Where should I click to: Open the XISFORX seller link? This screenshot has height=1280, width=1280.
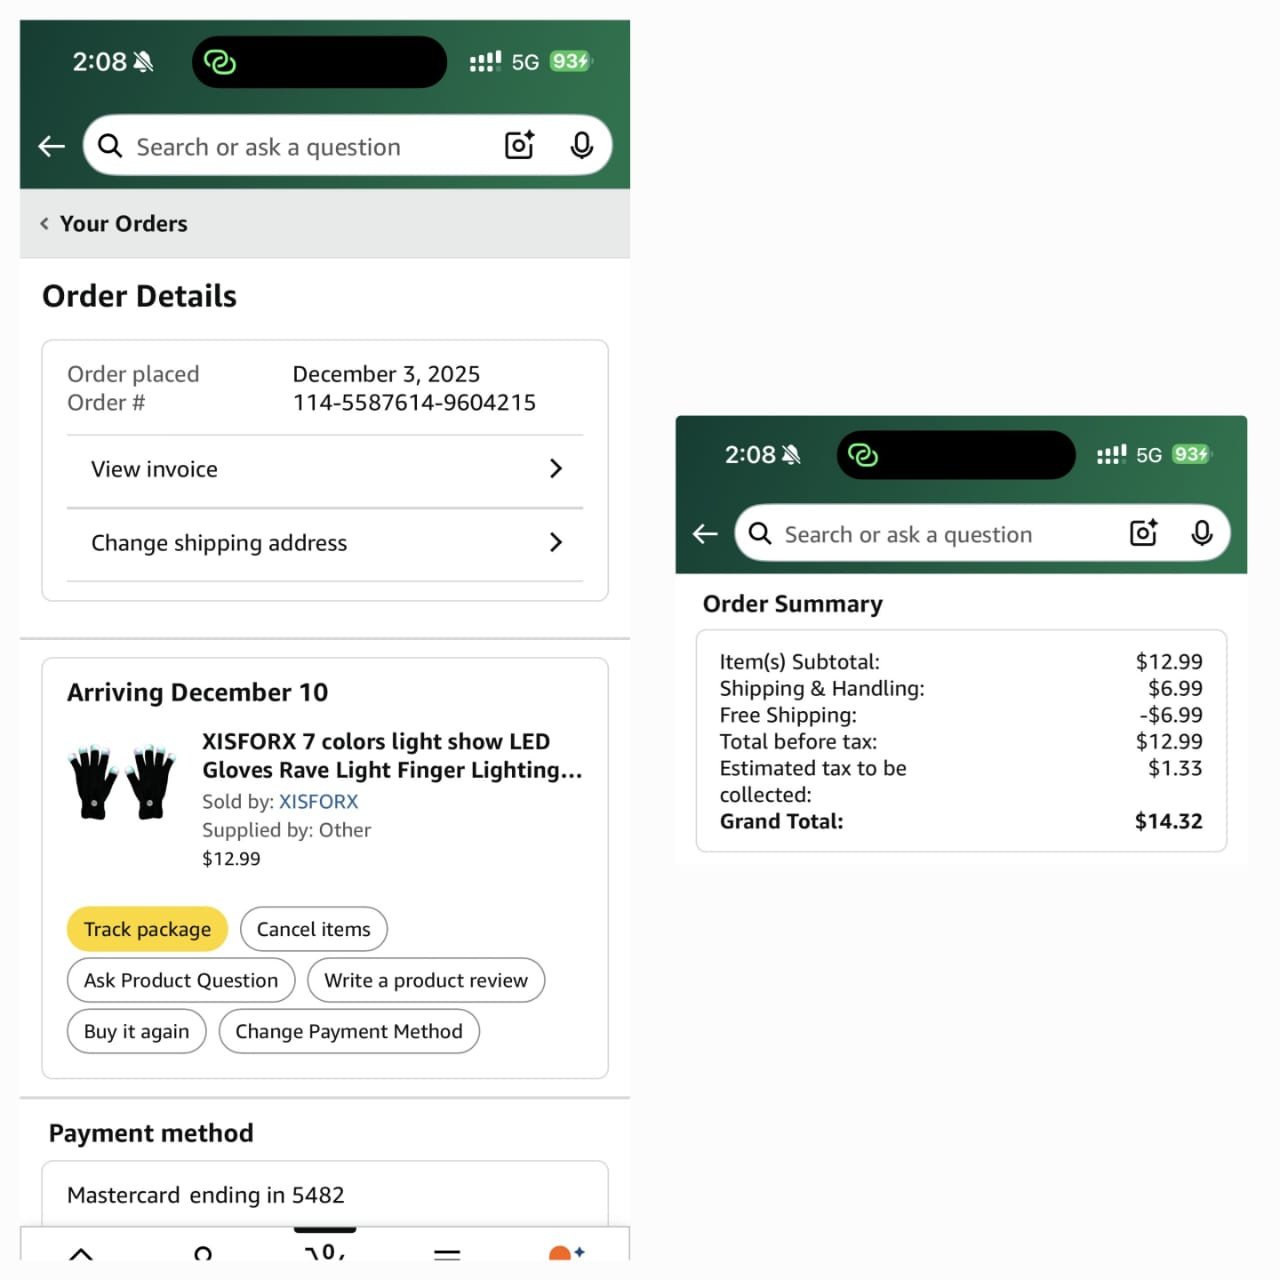(x=318, y=802)
